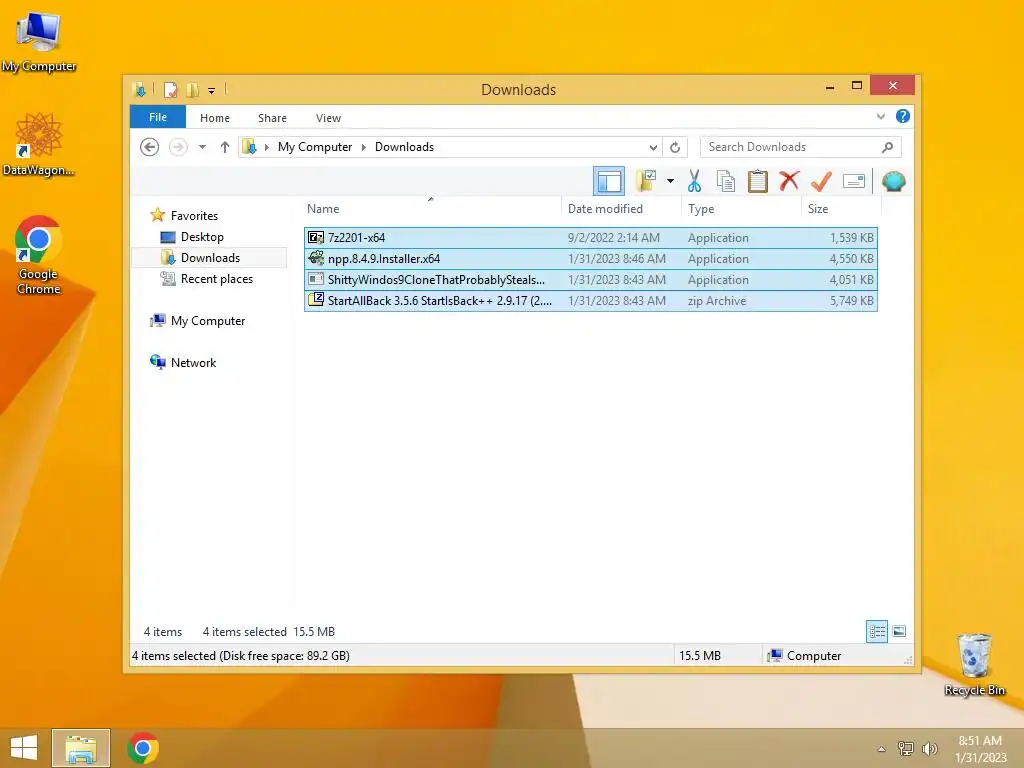Expand the folder options dropdown arrow
Screen dimensions: 1024x768
click(x=670, y=181)
